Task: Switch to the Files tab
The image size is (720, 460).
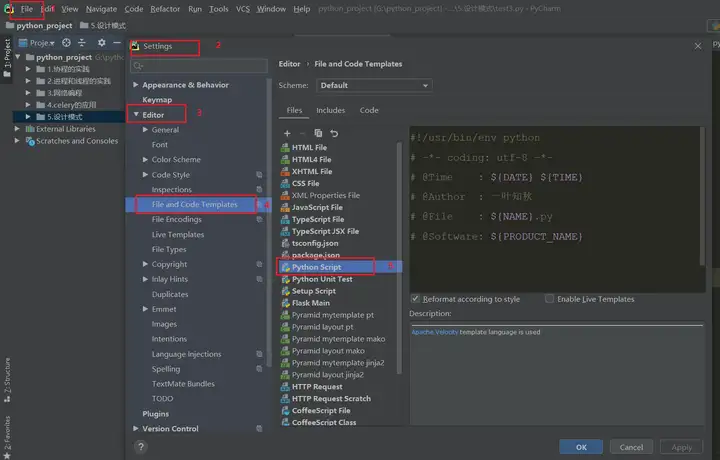Action: 294,110
